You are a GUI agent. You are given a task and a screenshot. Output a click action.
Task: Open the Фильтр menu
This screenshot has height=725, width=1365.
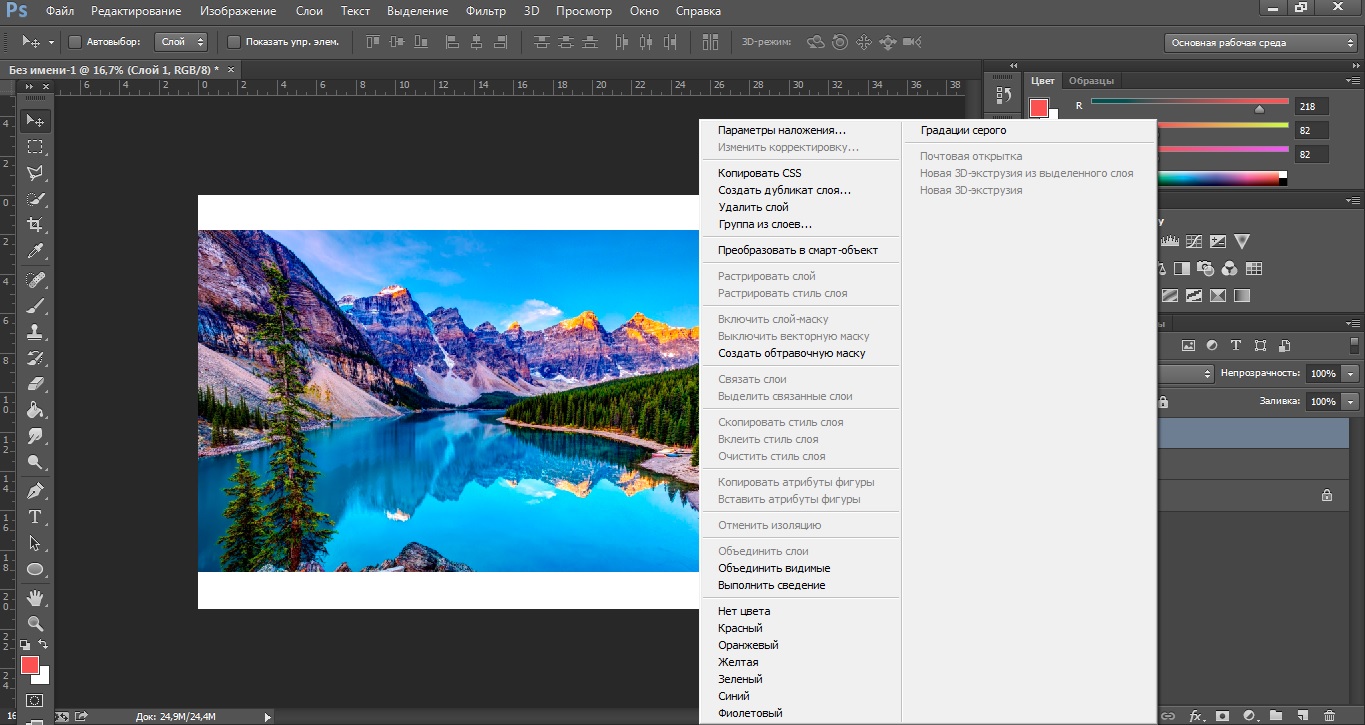tap(486, 11)
